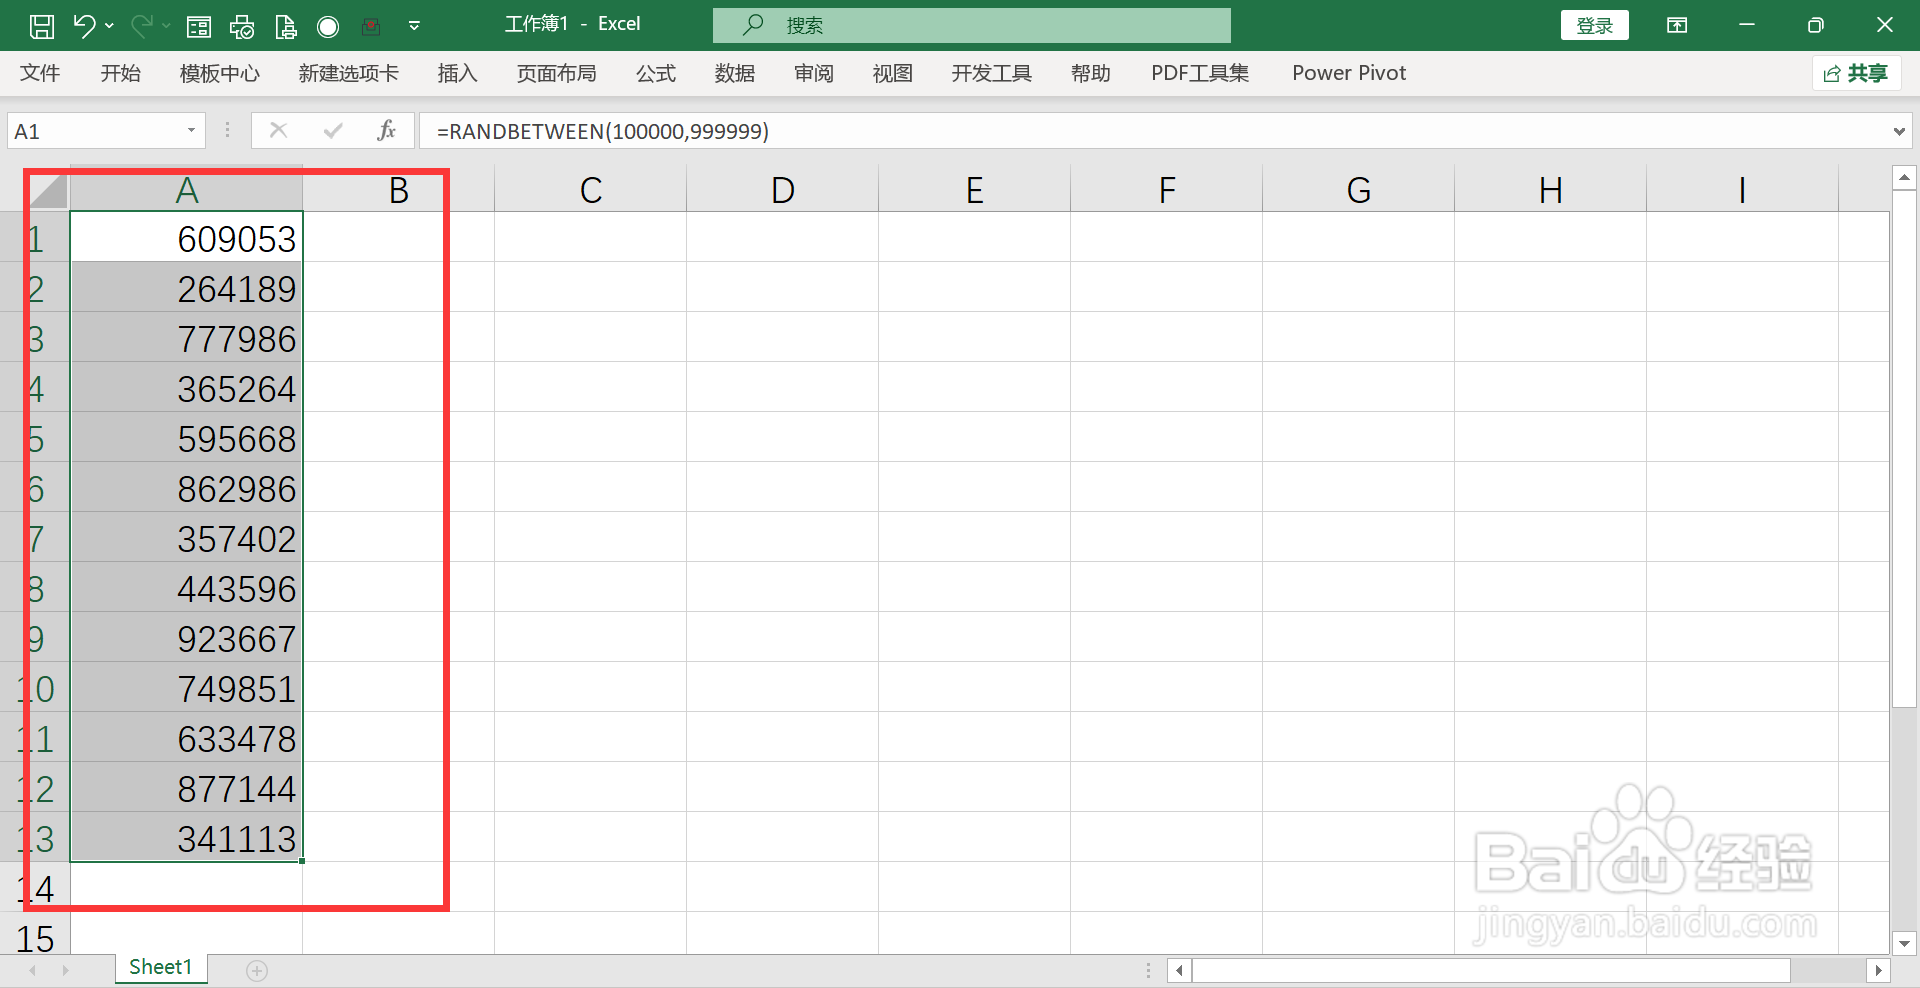Cancel formula entry with X icon
This screenshot has width=1920, height=988.
click(x=278, y=130)
